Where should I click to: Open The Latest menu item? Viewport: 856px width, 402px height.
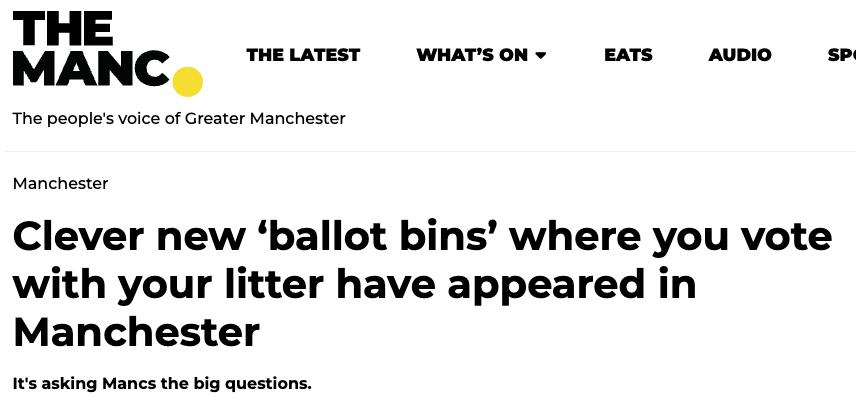pos(303,55)
